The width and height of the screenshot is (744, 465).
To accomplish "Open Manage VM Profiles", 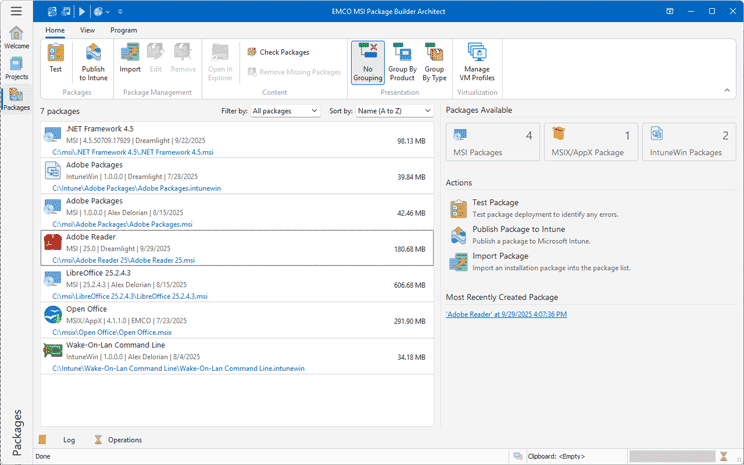I will coord(477,60).
